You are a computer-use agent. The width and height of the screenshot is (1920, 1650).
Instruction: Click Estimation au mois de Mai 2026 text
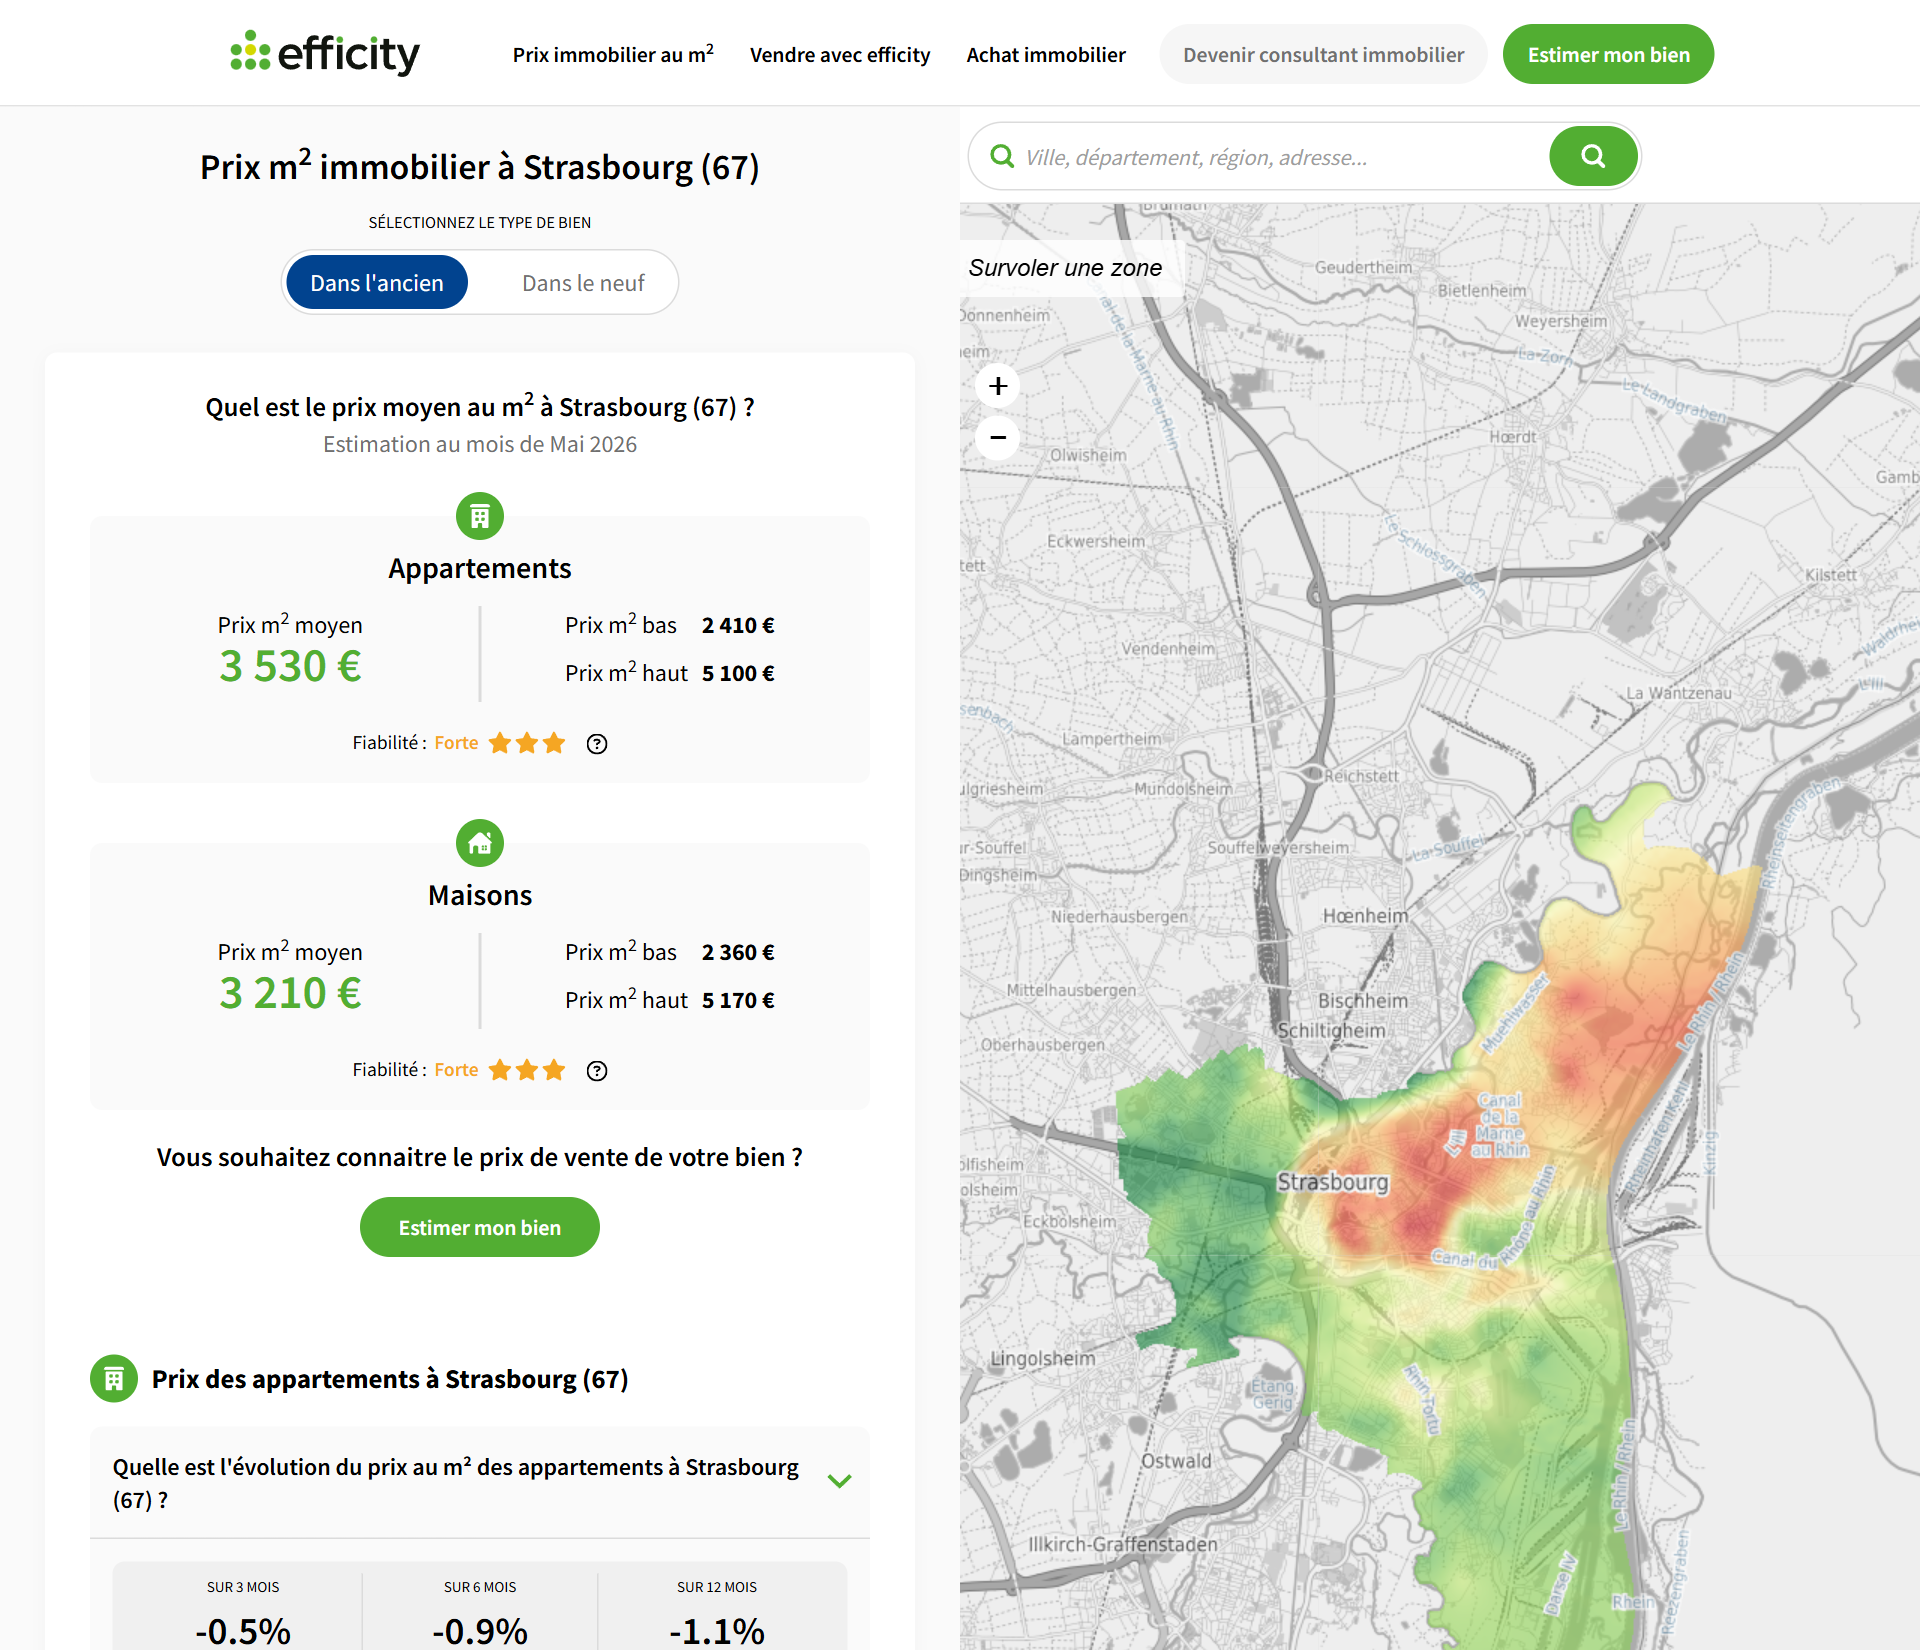click(x=480, y=445)
